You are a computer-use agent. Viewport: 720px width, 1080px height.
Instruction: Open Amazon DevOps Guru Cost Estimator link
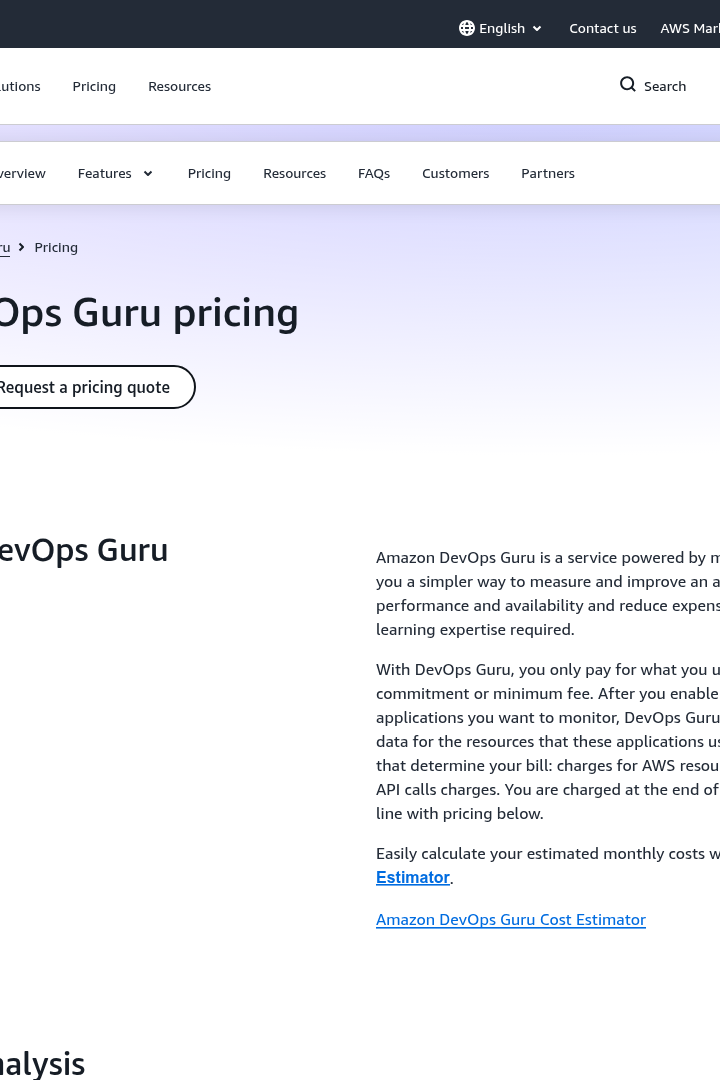[511, 920]
